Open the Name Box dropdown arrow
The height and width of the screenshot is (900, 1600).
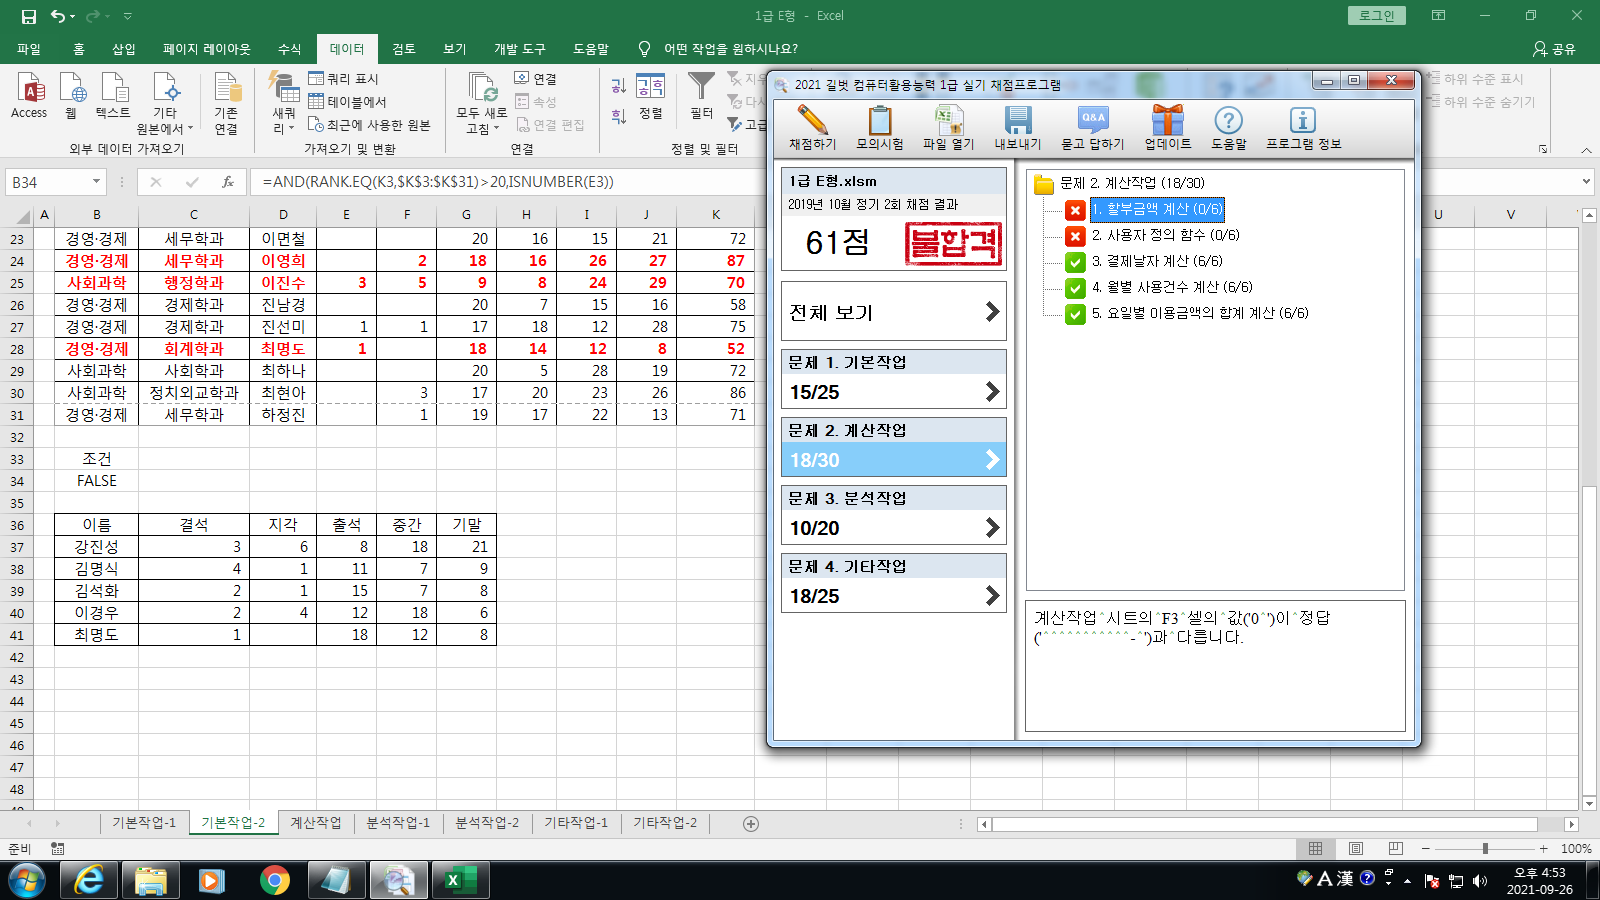click(97, 182)
